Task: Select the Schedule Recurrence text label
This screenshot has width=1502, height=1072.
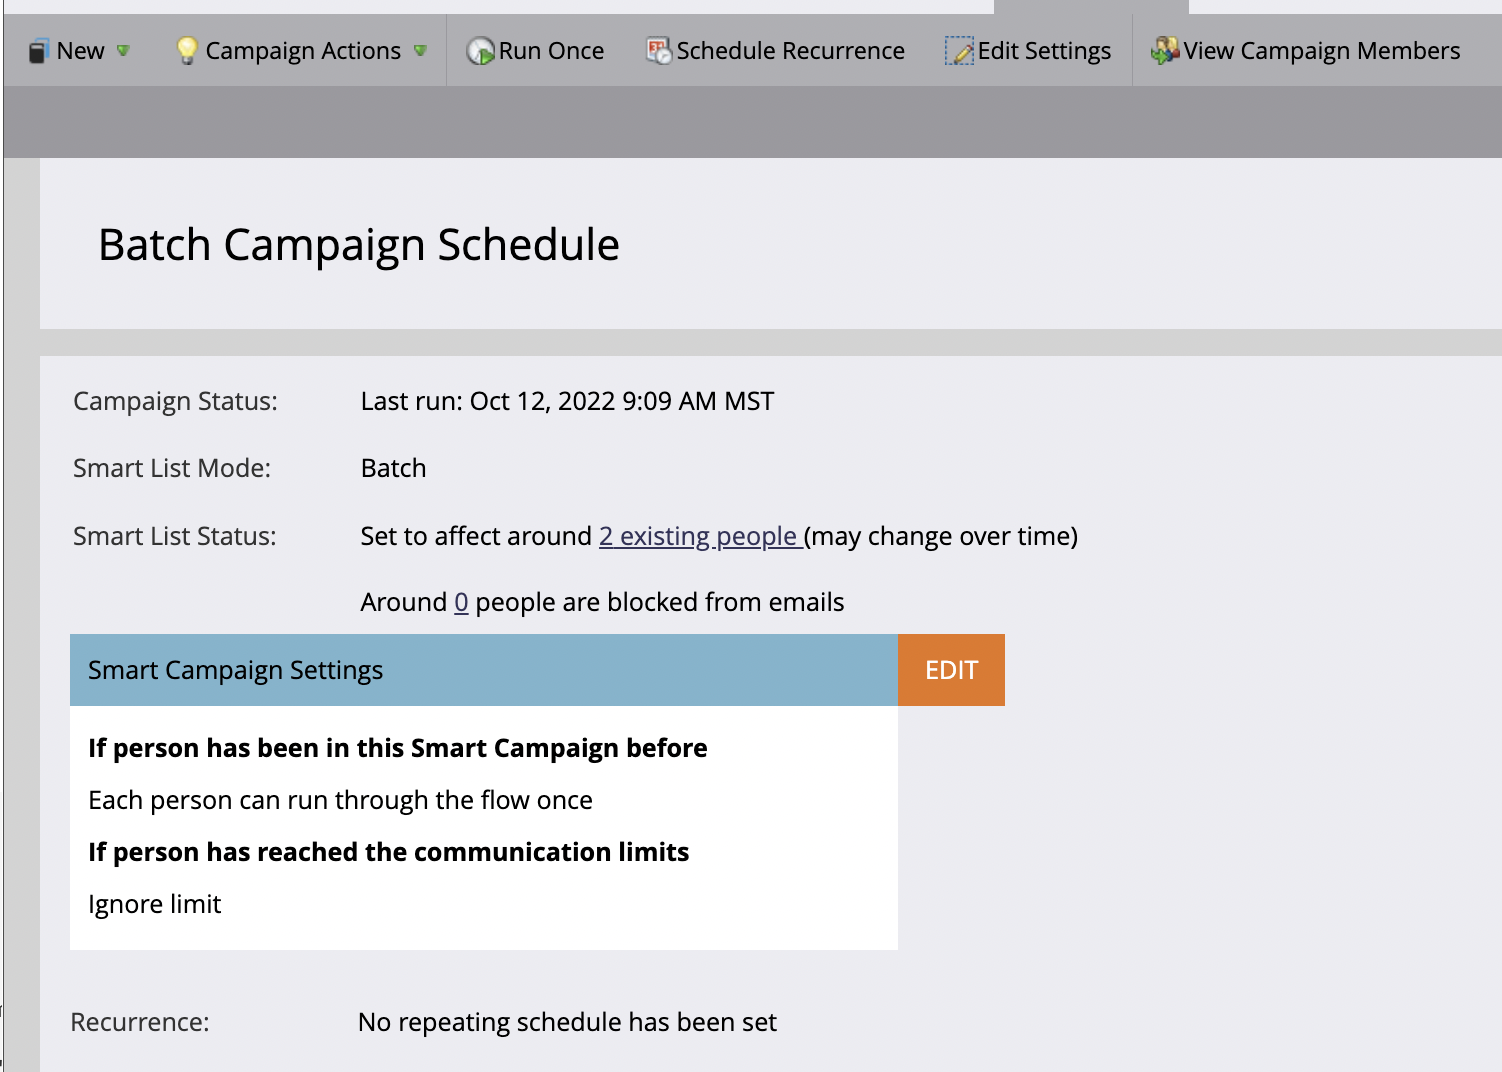Action: pos(790,51)
